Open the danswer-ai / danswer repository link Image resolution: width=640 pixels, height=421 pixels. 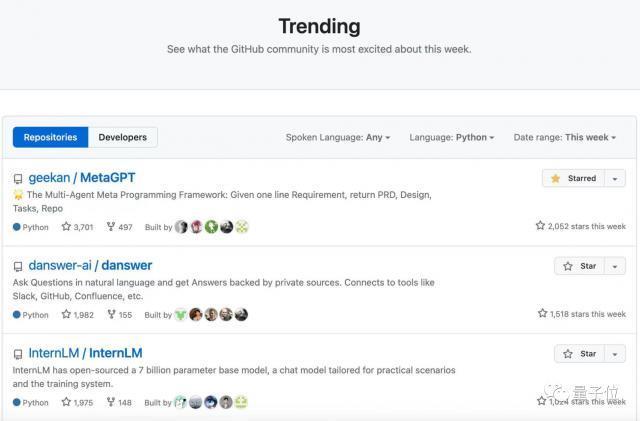(90, 266)
